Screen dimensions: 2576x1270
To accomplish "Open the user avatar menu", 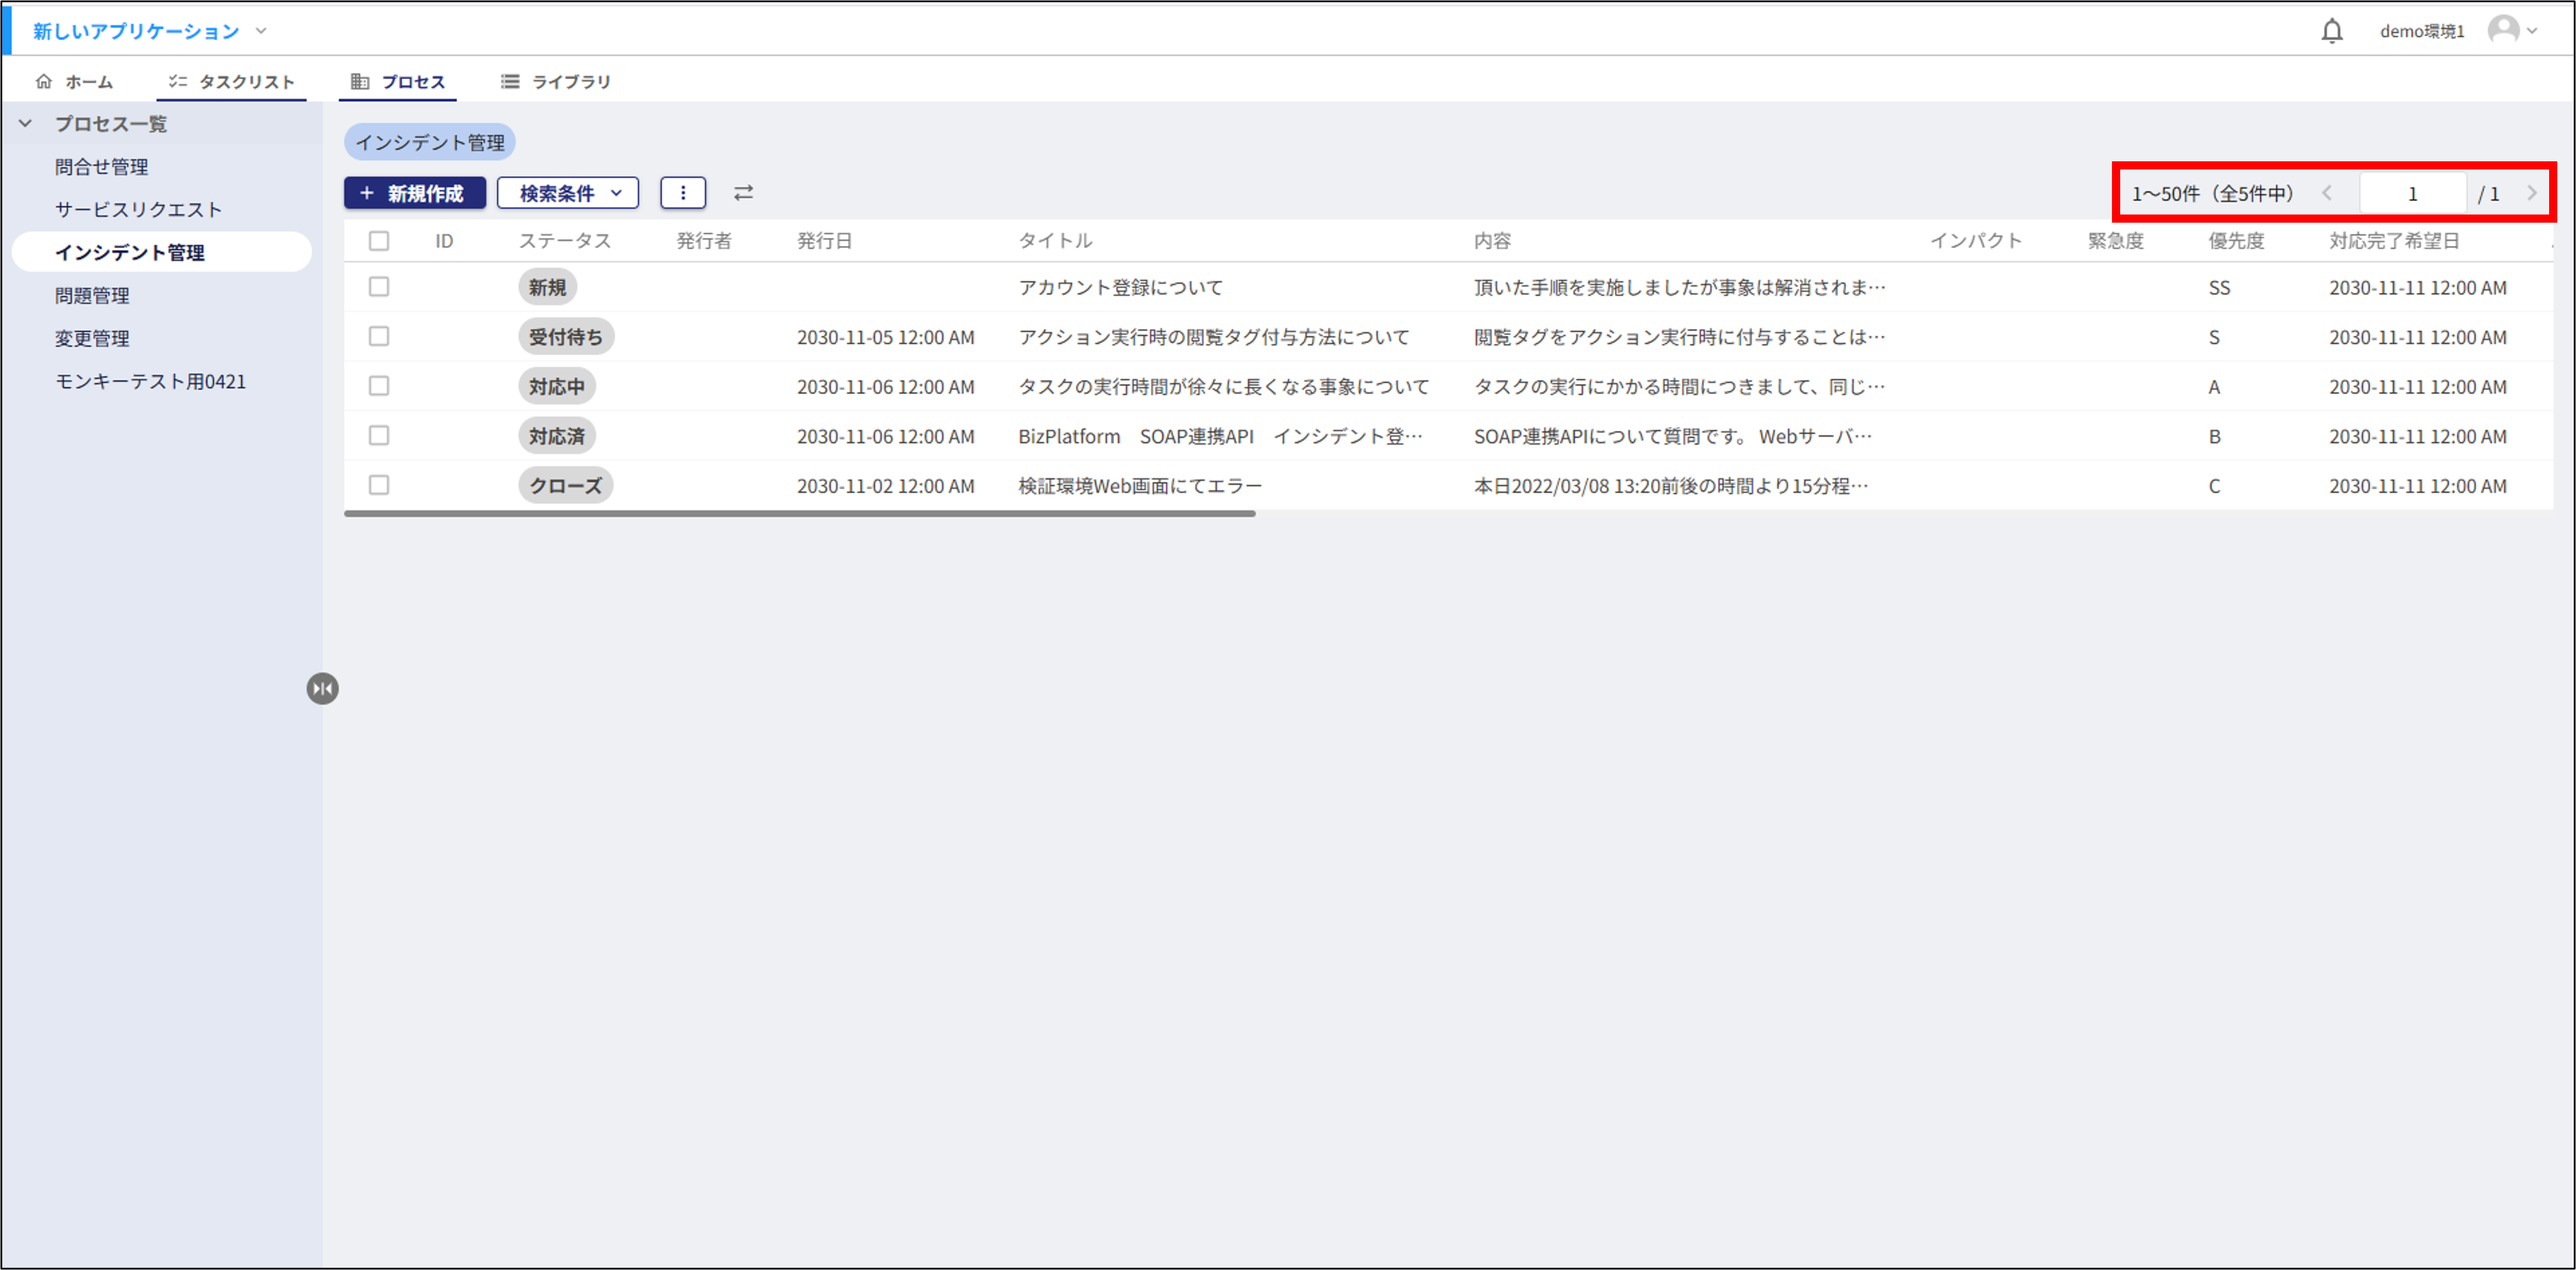I will [x=2506, y=30].
